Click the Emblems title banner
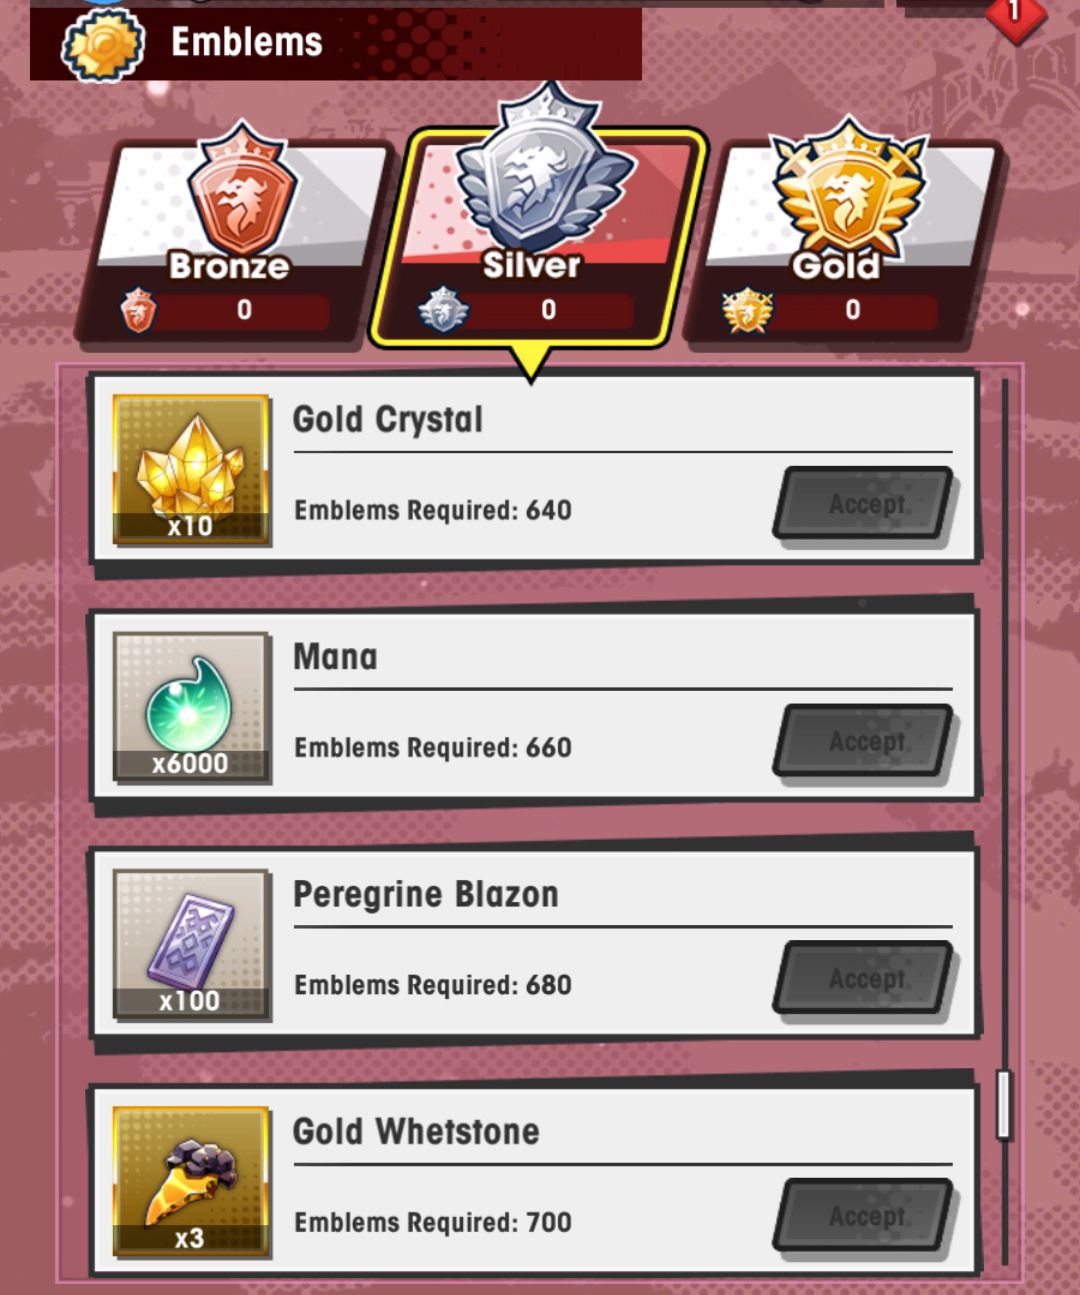Image resolution: width=1080 pixels, height=1295 pixels. [336, 44]
